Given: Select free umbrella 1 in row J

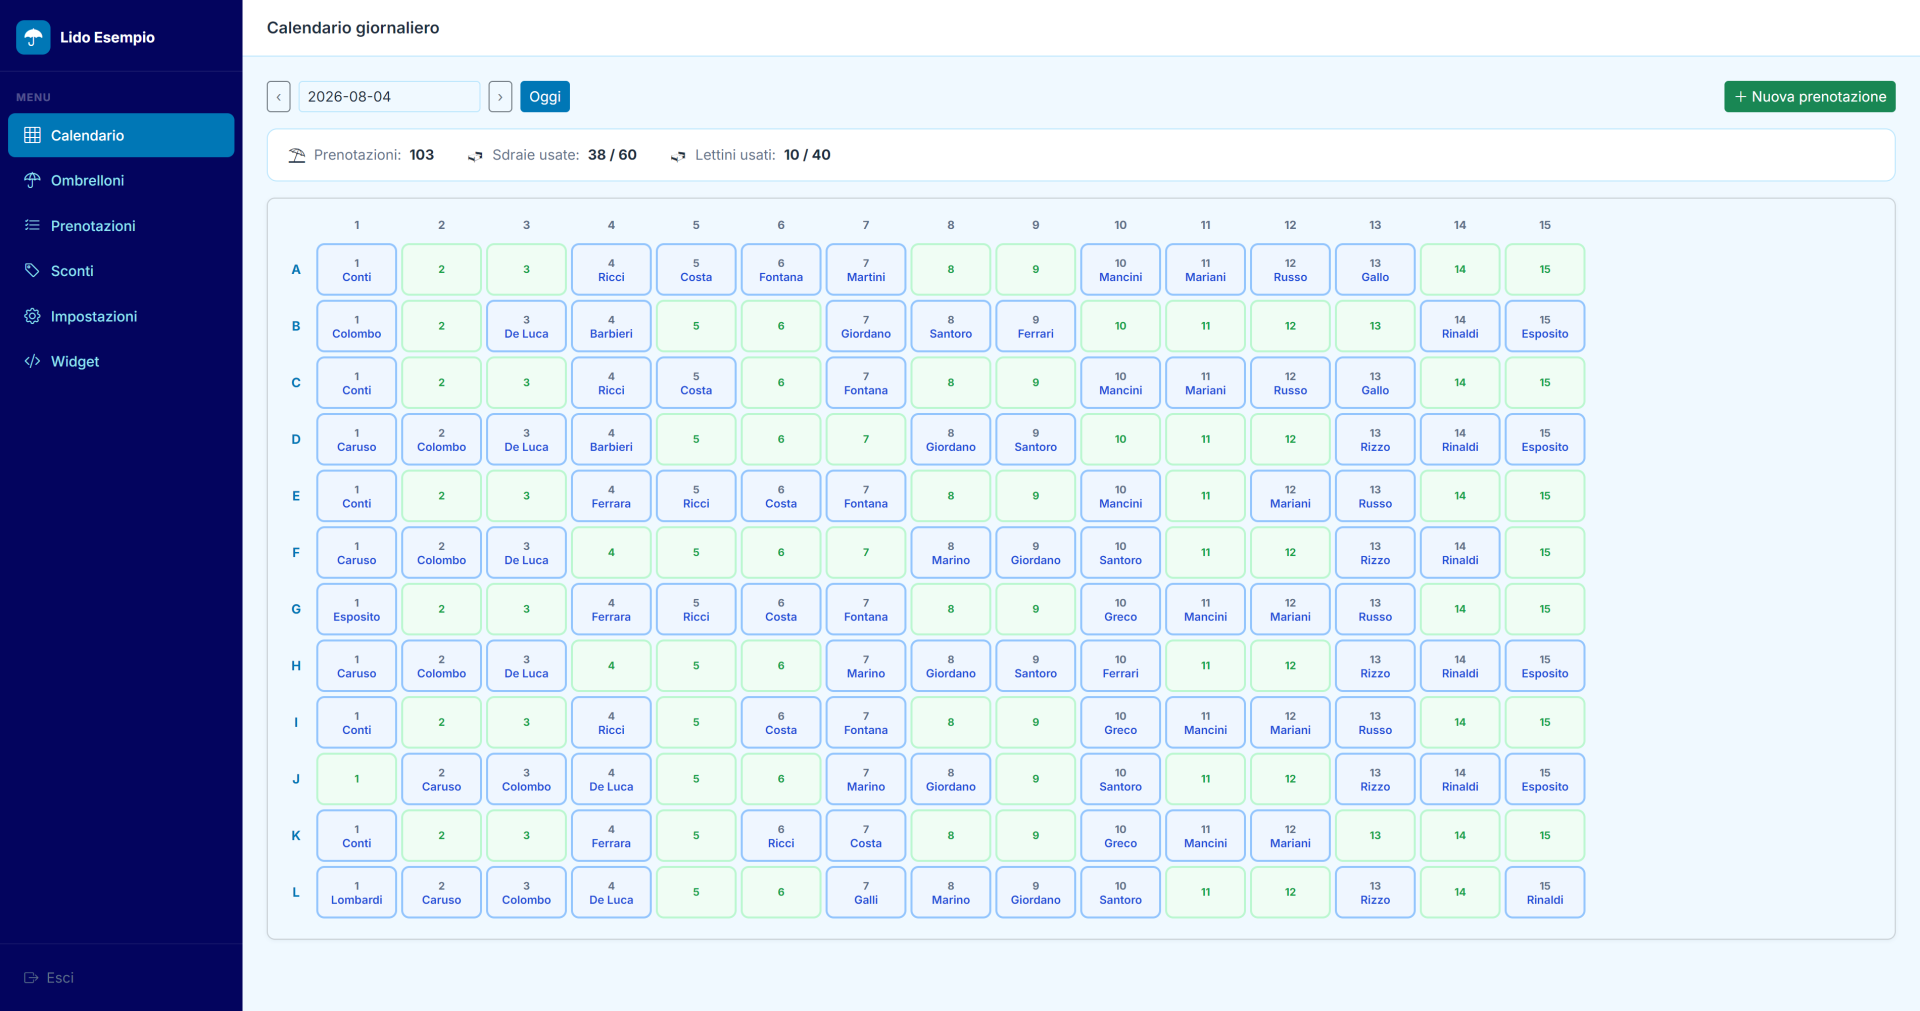Looking at the screenshot, I should [x=356, y=779].
